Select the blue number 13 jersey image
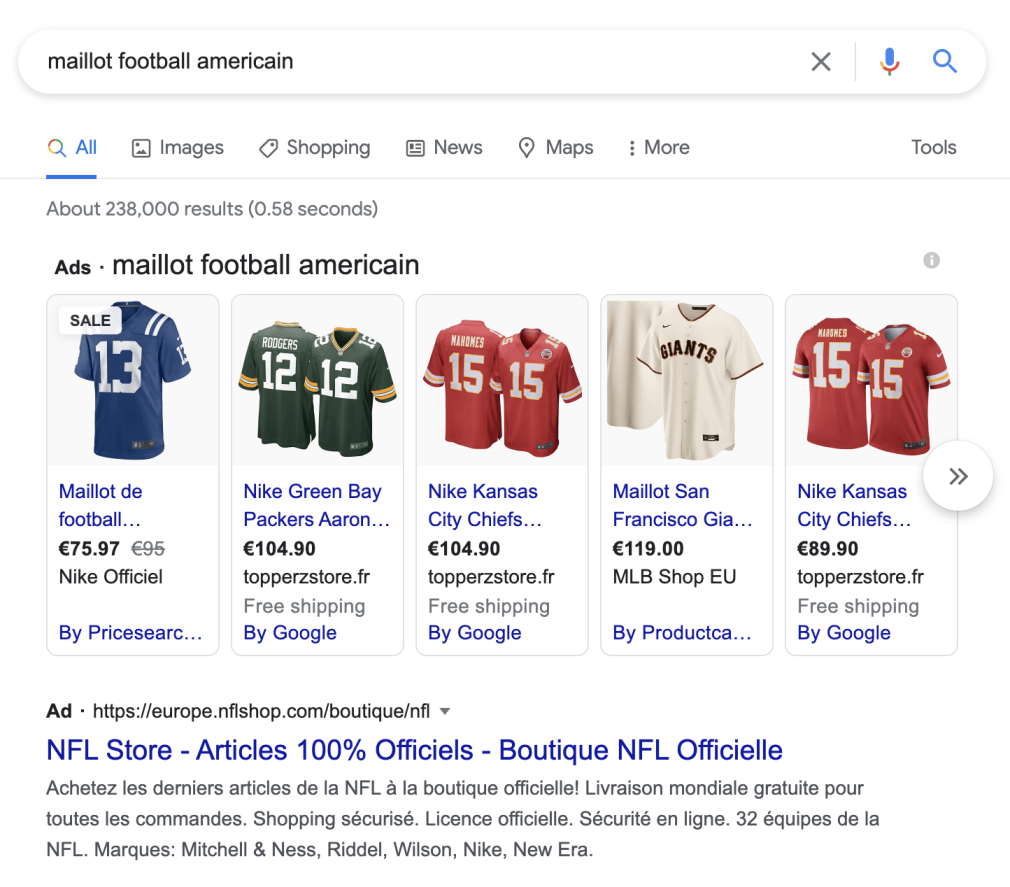Screen dimensions: 1010x887 click(x=132, y=380)
